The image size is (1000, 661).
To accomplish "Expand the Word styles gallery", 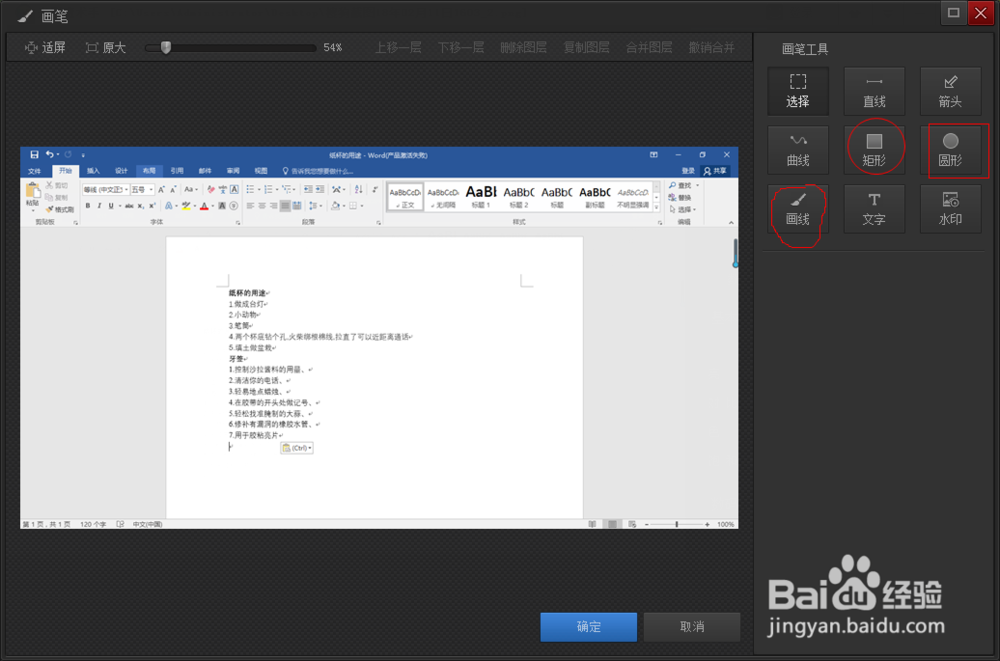I will [x=656, y=207].
